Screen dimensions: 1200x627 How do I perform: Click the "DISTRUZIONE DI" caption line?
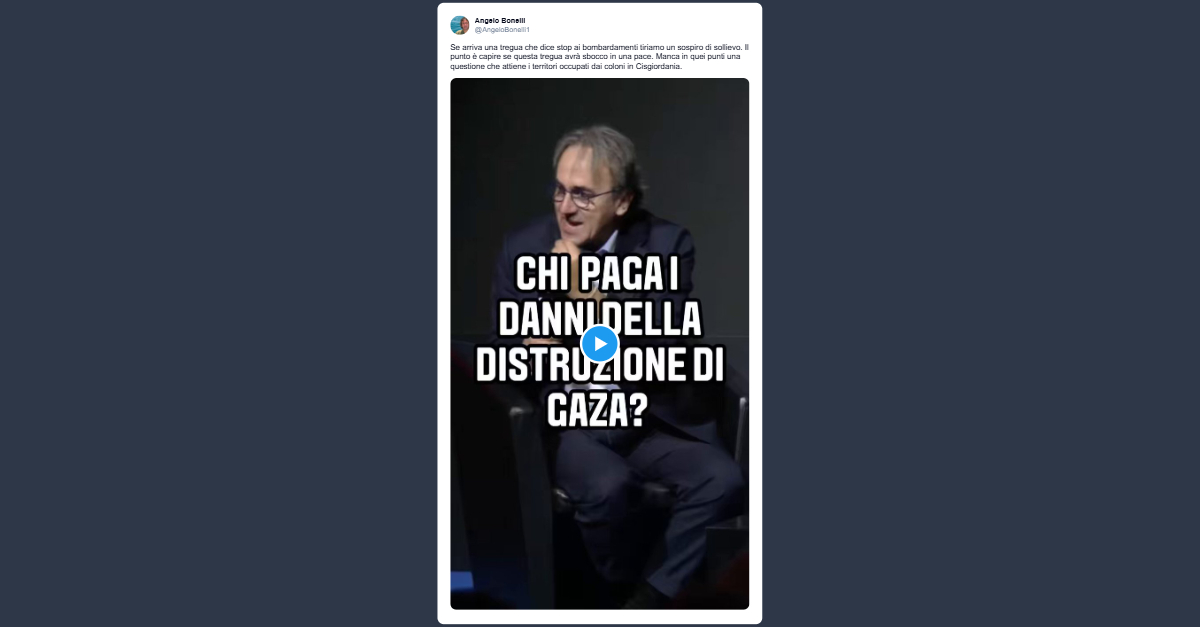[599, 365]
